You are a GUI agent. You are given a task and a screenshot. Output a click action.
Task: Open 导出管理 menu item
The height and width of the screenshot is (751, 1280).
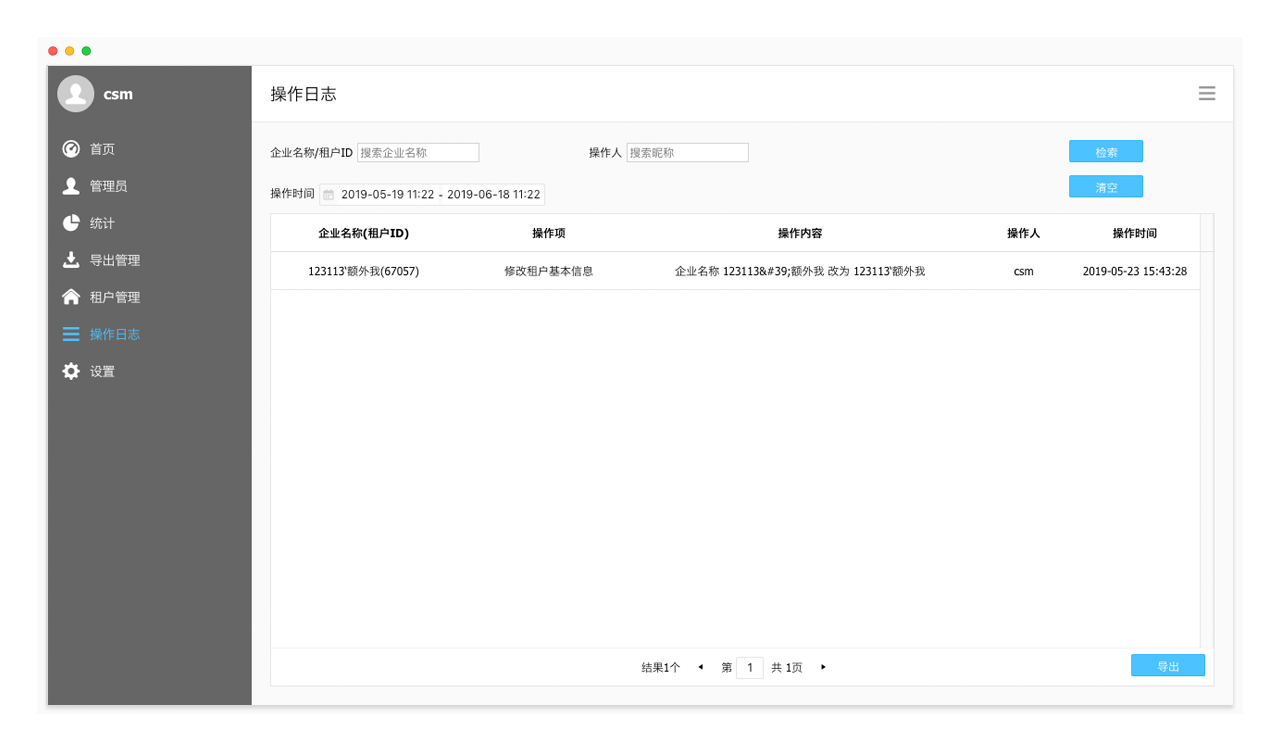pos(114,260)
